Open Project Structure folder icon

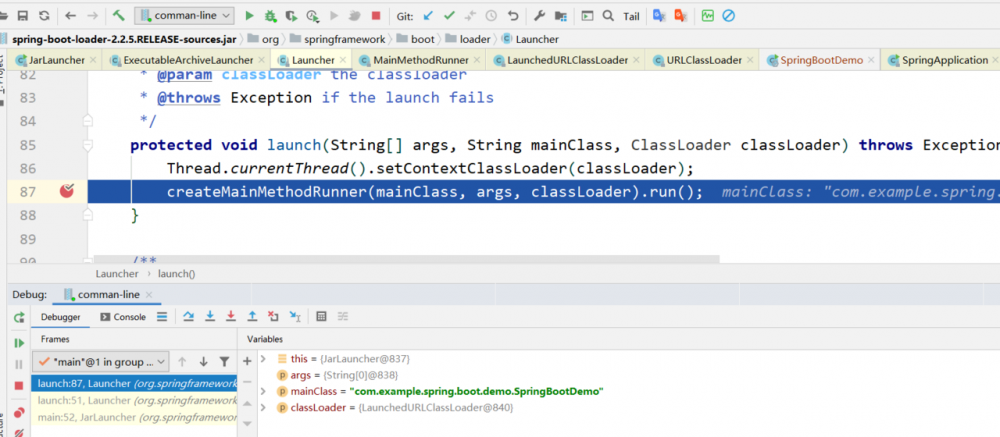561,15
